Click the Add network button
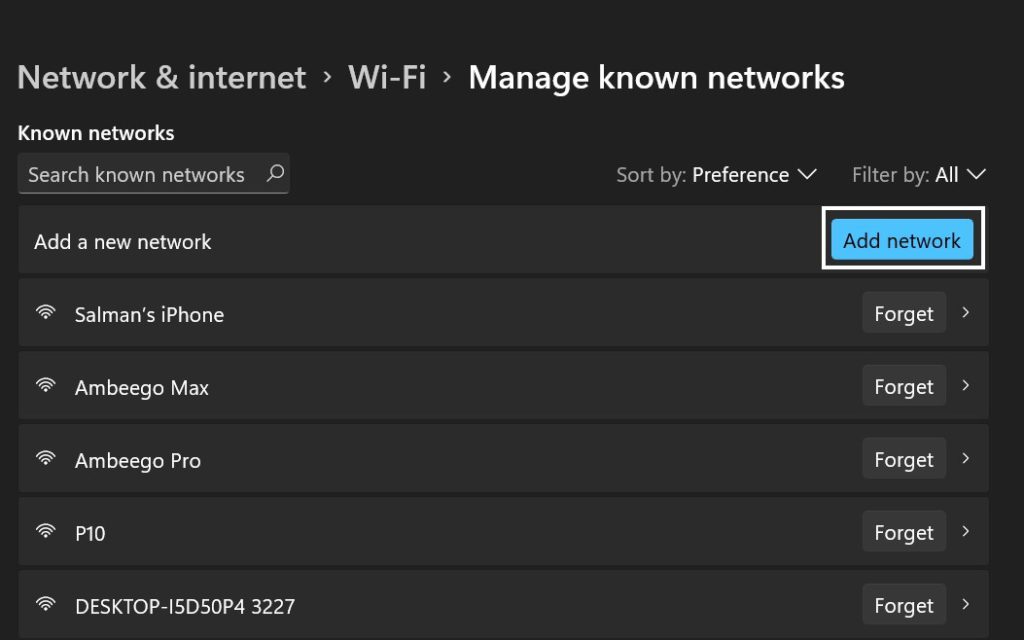 [x=901, y=240]
